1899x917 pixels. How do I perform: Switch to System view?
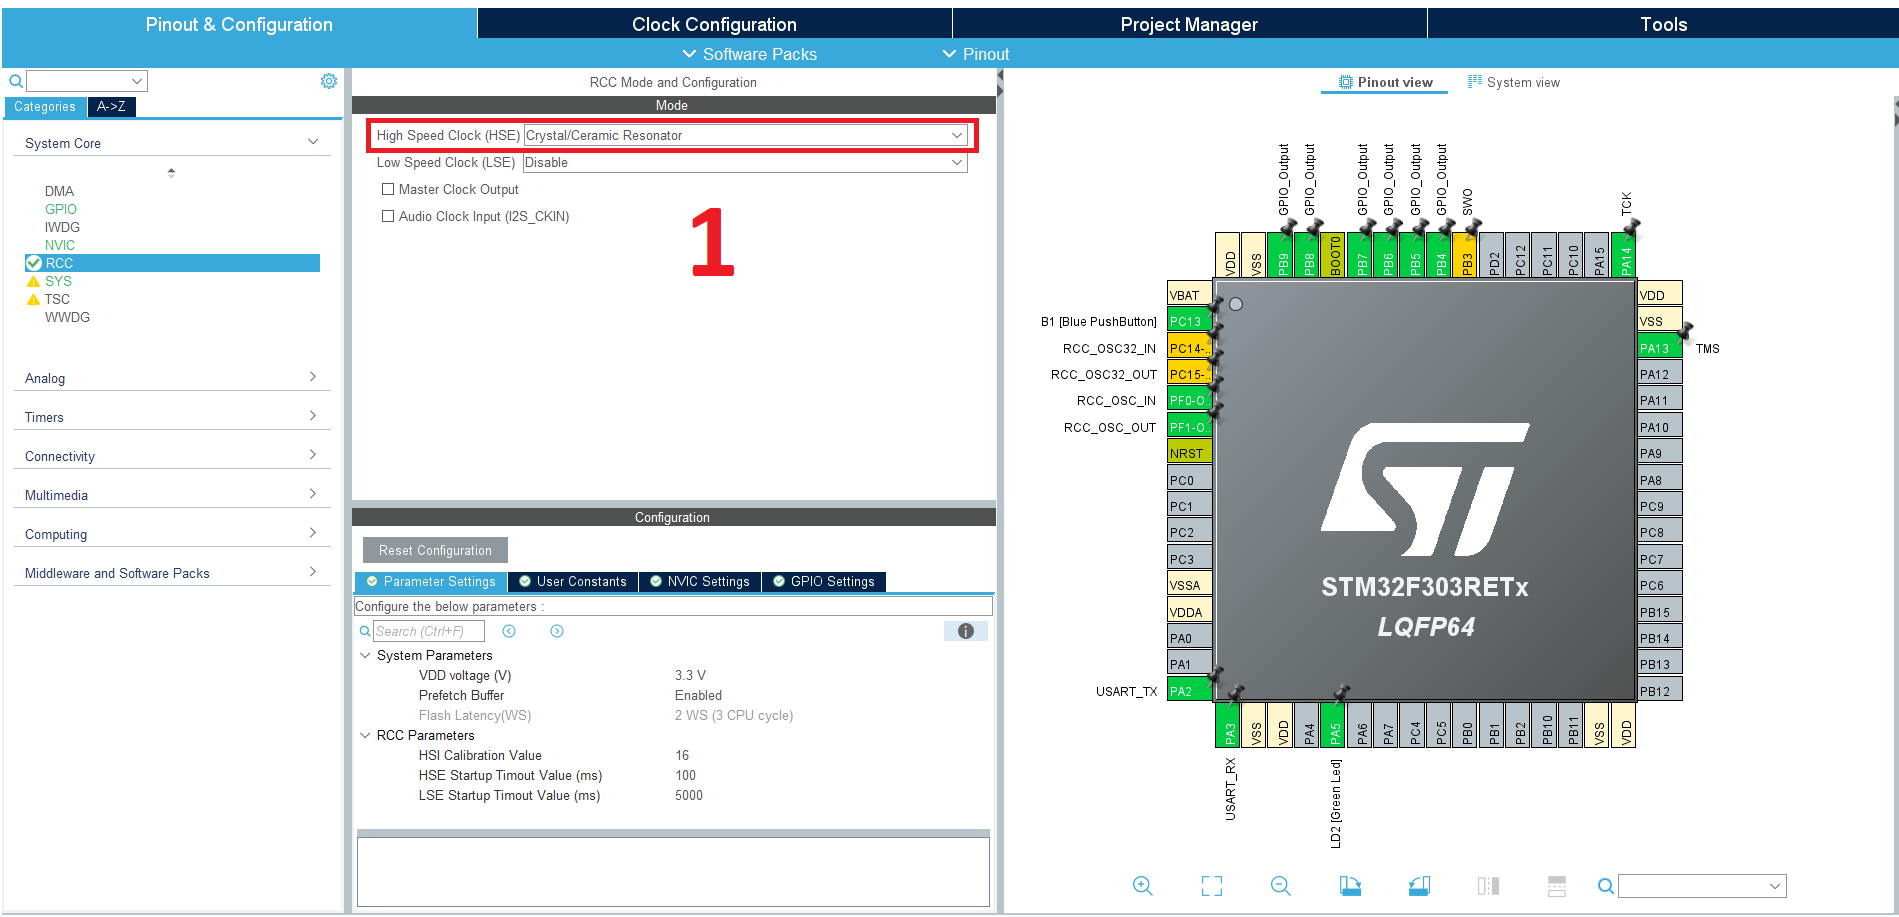[x=1513, y=82]
